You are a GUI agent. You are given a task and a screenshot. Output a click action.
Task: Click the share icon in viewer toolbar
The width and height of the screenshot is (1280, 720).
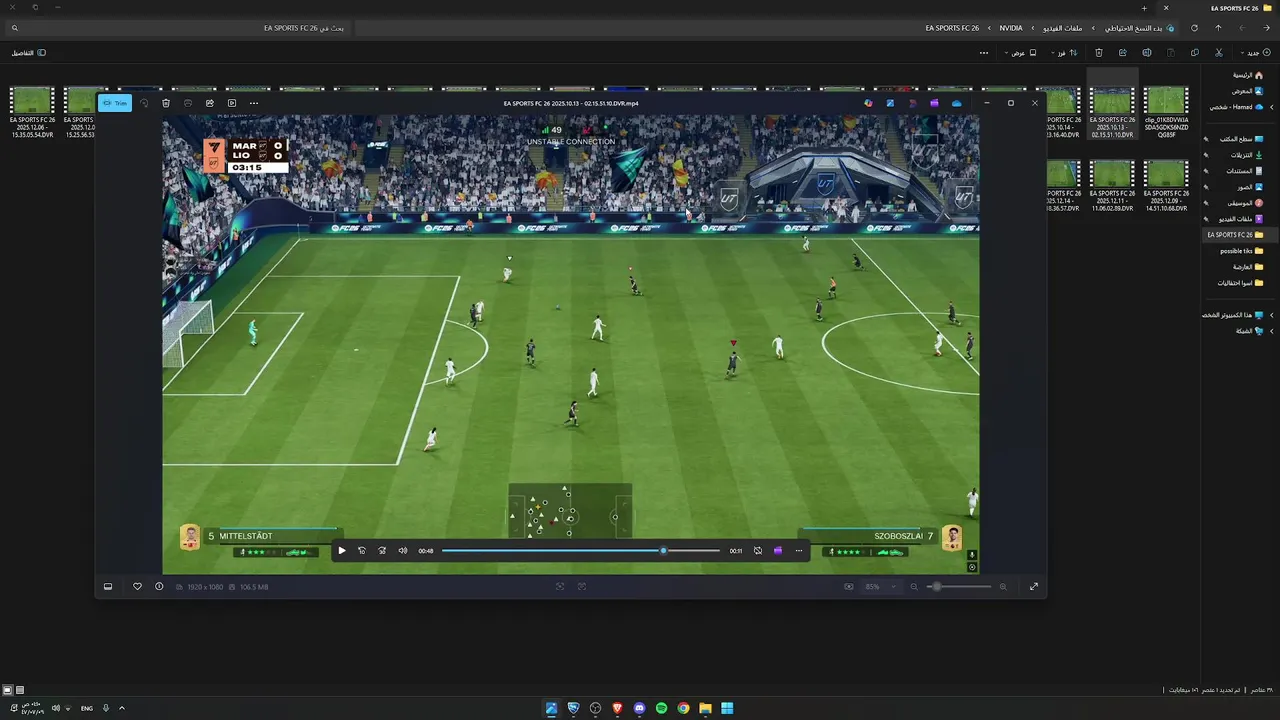click(x=210, y=103)
